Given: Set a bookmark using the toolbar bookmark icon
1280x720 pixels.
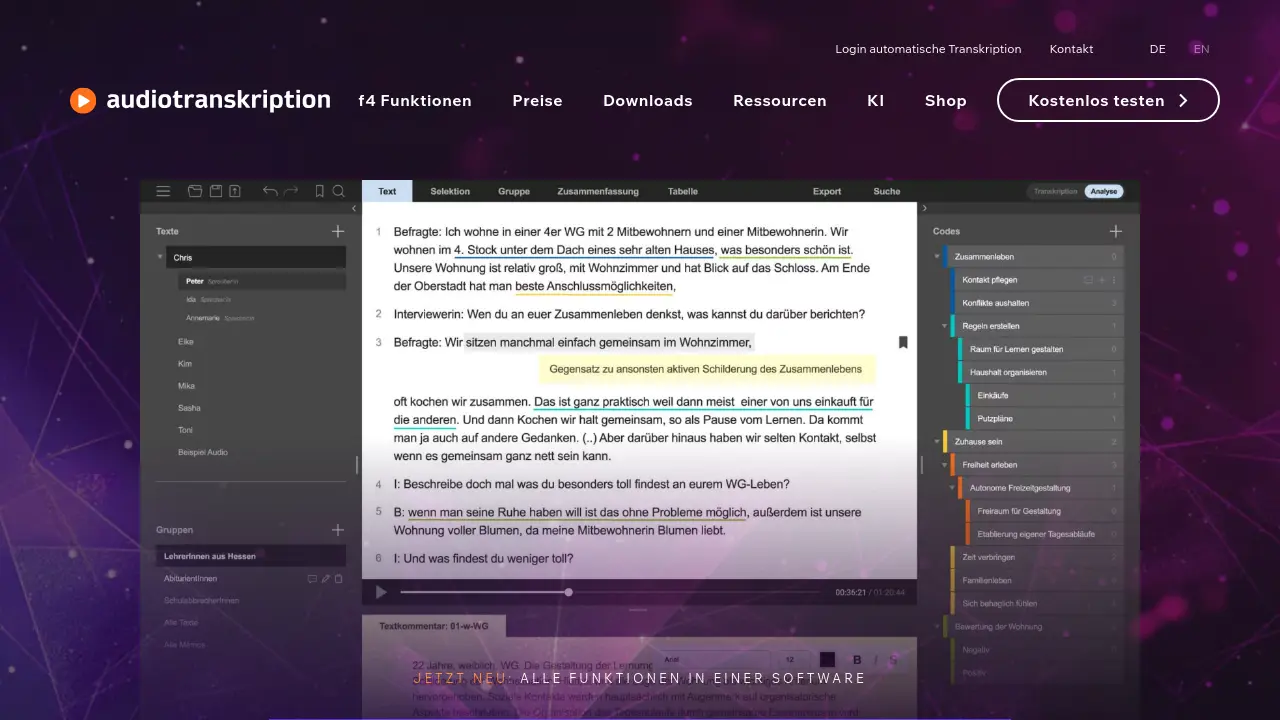Looking at the screenshot, I should [x=320, y=190].
